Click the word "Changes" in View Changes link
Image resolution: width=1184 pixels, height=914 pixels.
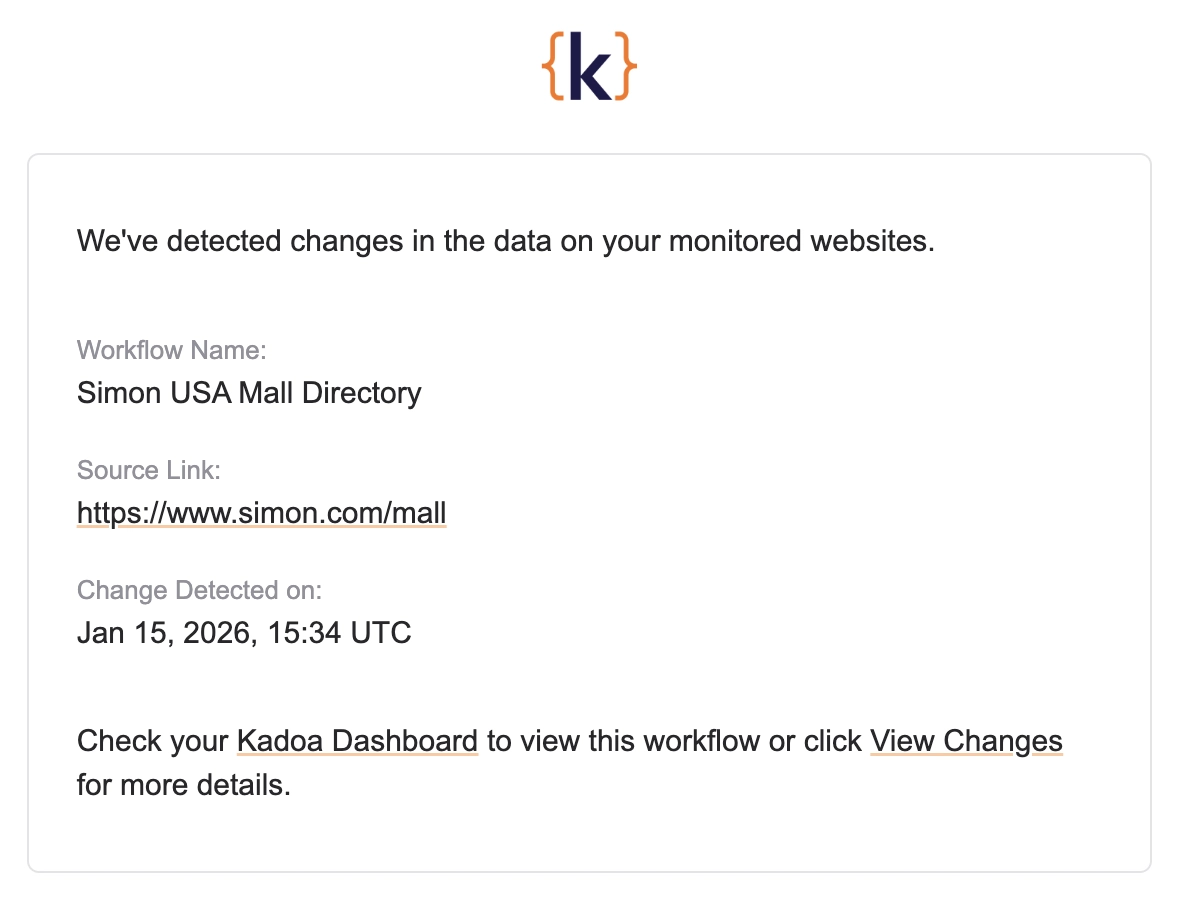click(1002, 741)
